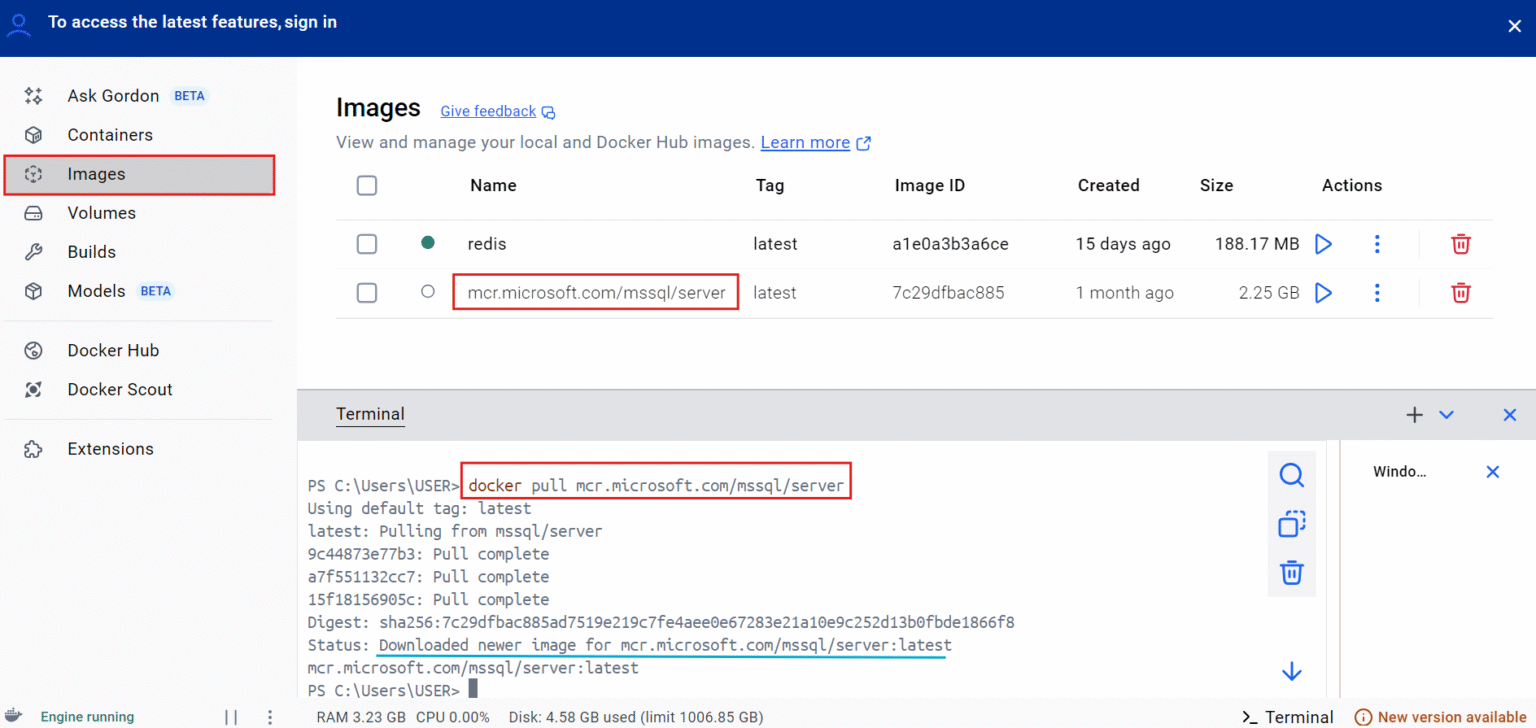Open the redis image options menu
This screenshot has width=1536, height=728.
pos(1377,243)
